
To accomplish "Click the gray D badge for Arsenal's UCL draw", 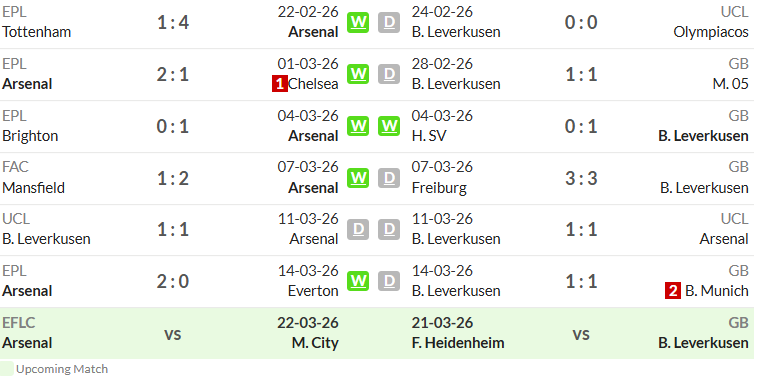I will pyautogui.click(x=358, y=229).
